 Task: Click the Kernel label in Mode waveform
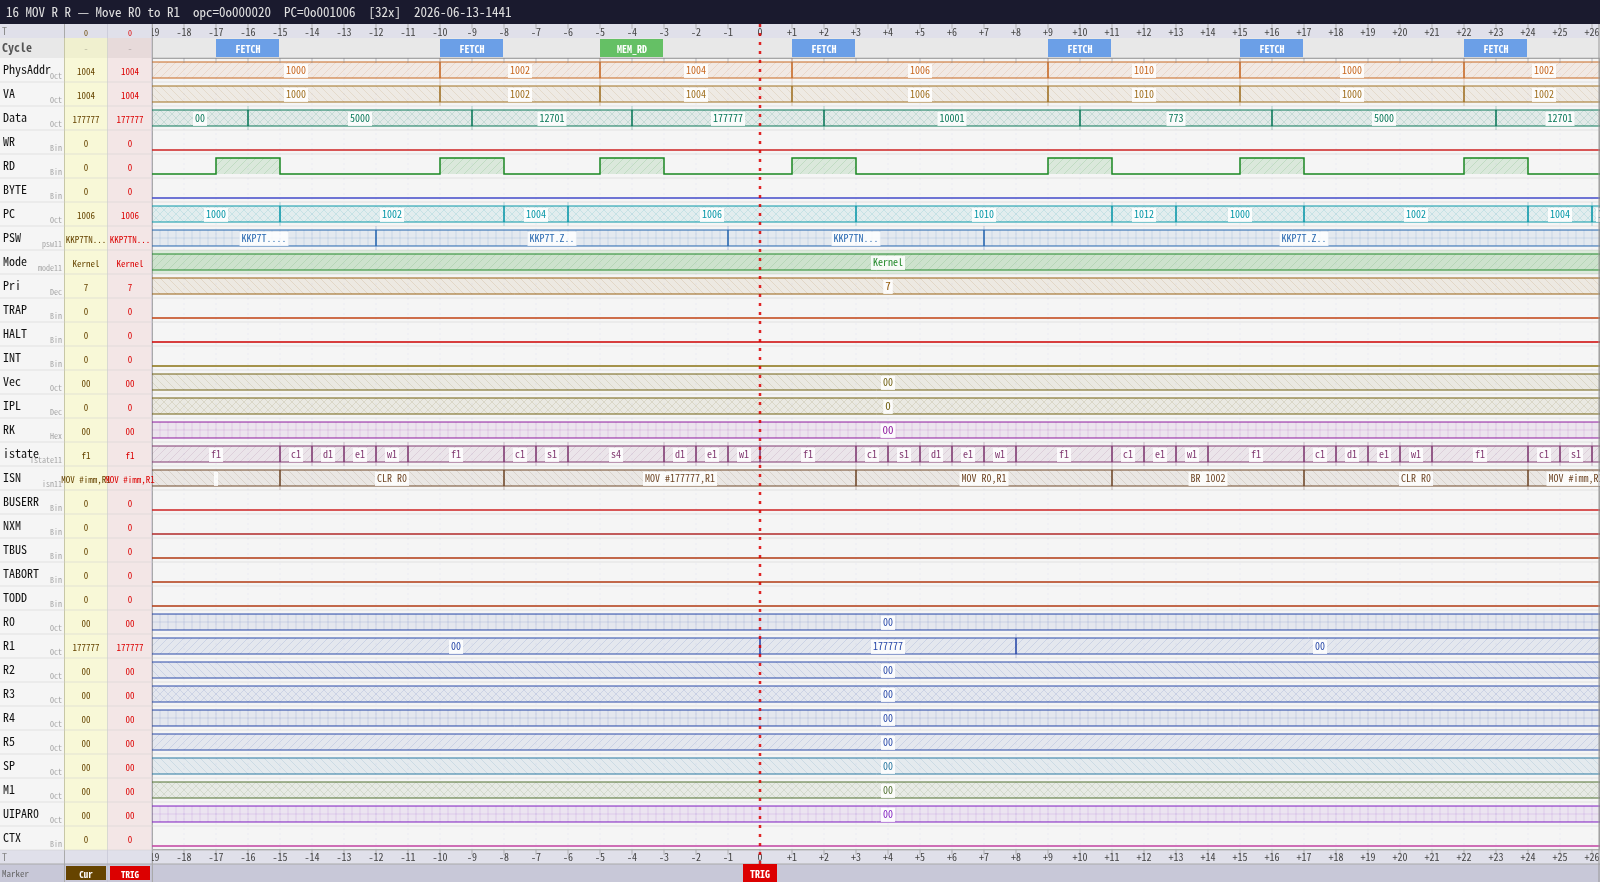coord(888,263)
